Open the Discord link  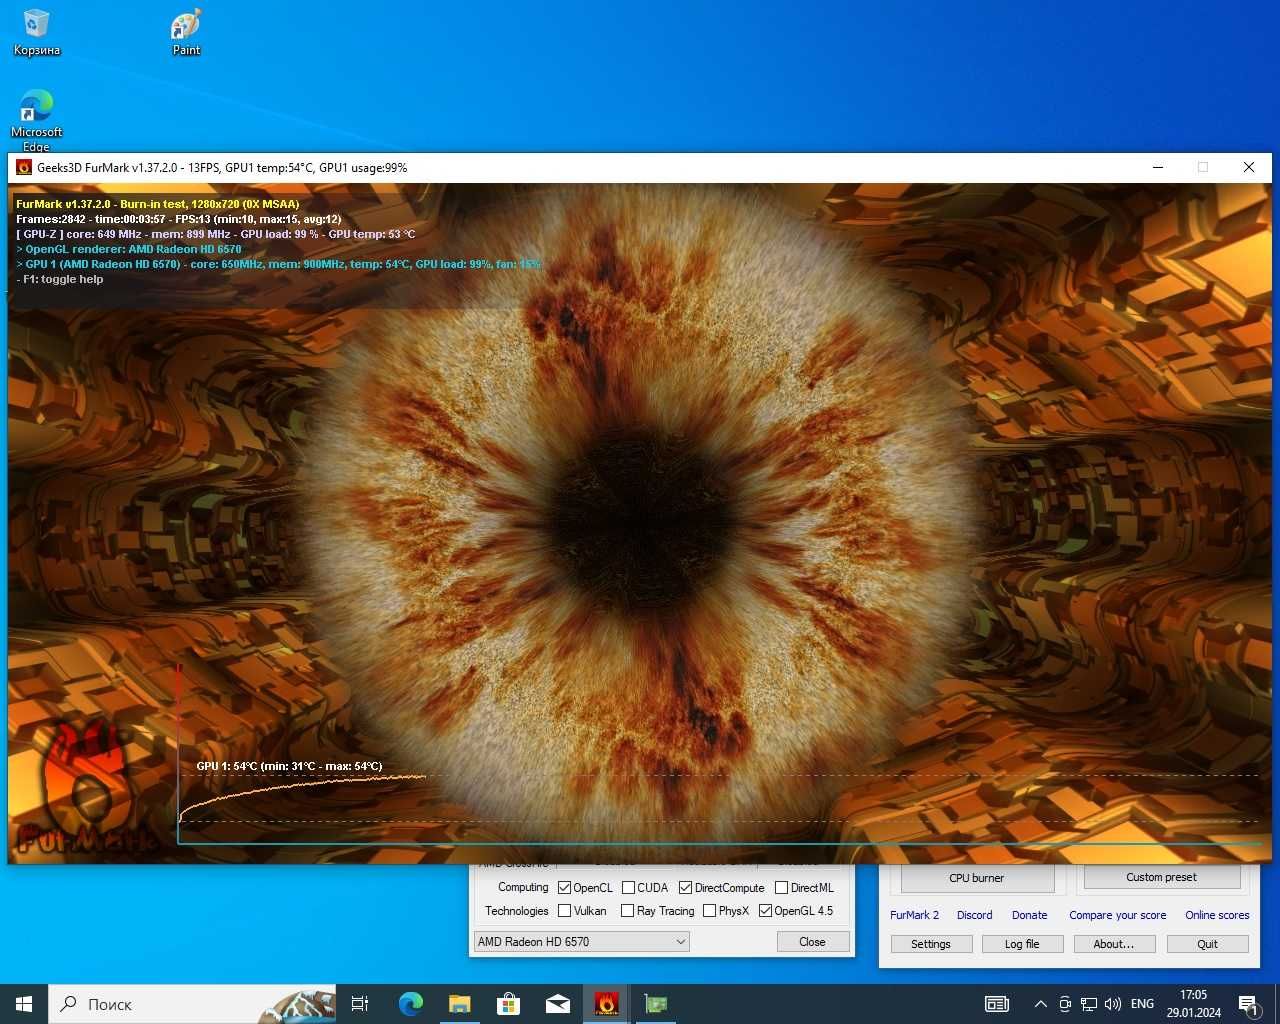point(974,915)
